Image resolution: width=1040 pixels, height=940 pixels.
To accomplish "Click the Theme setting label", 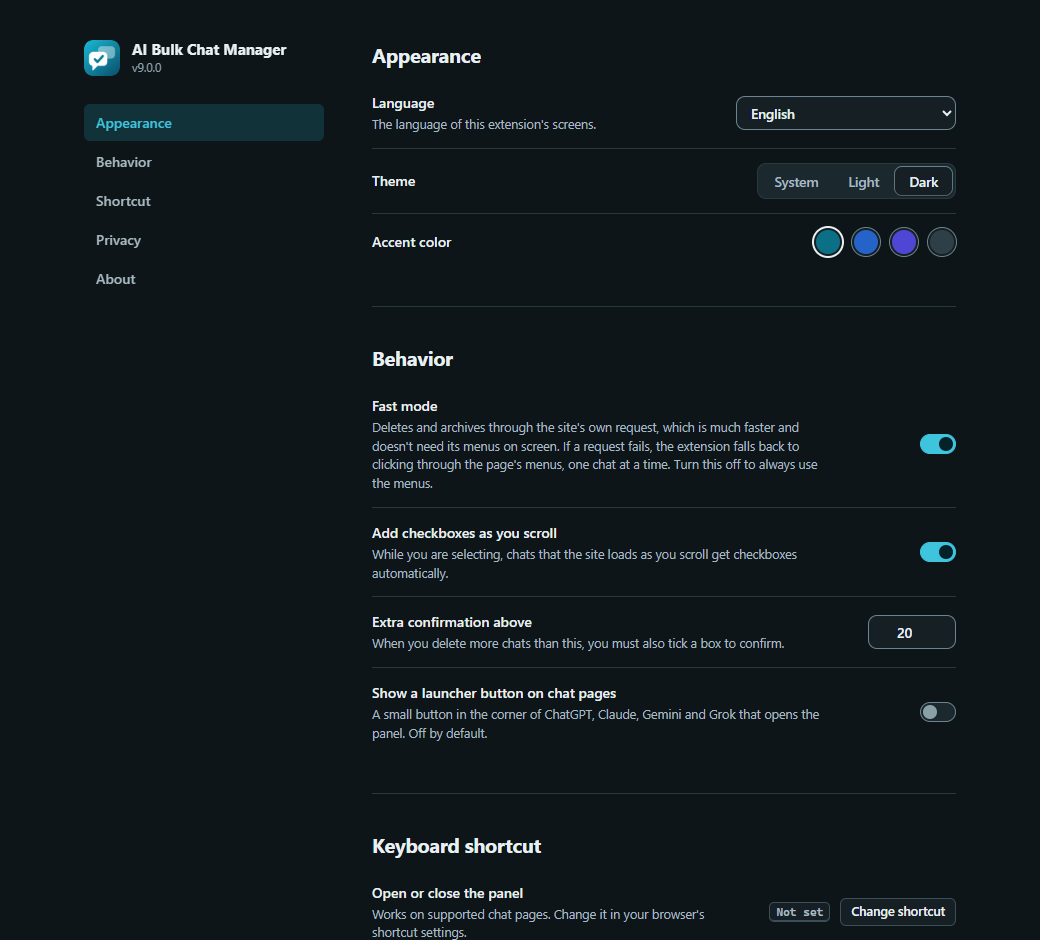I will point(393,181).
